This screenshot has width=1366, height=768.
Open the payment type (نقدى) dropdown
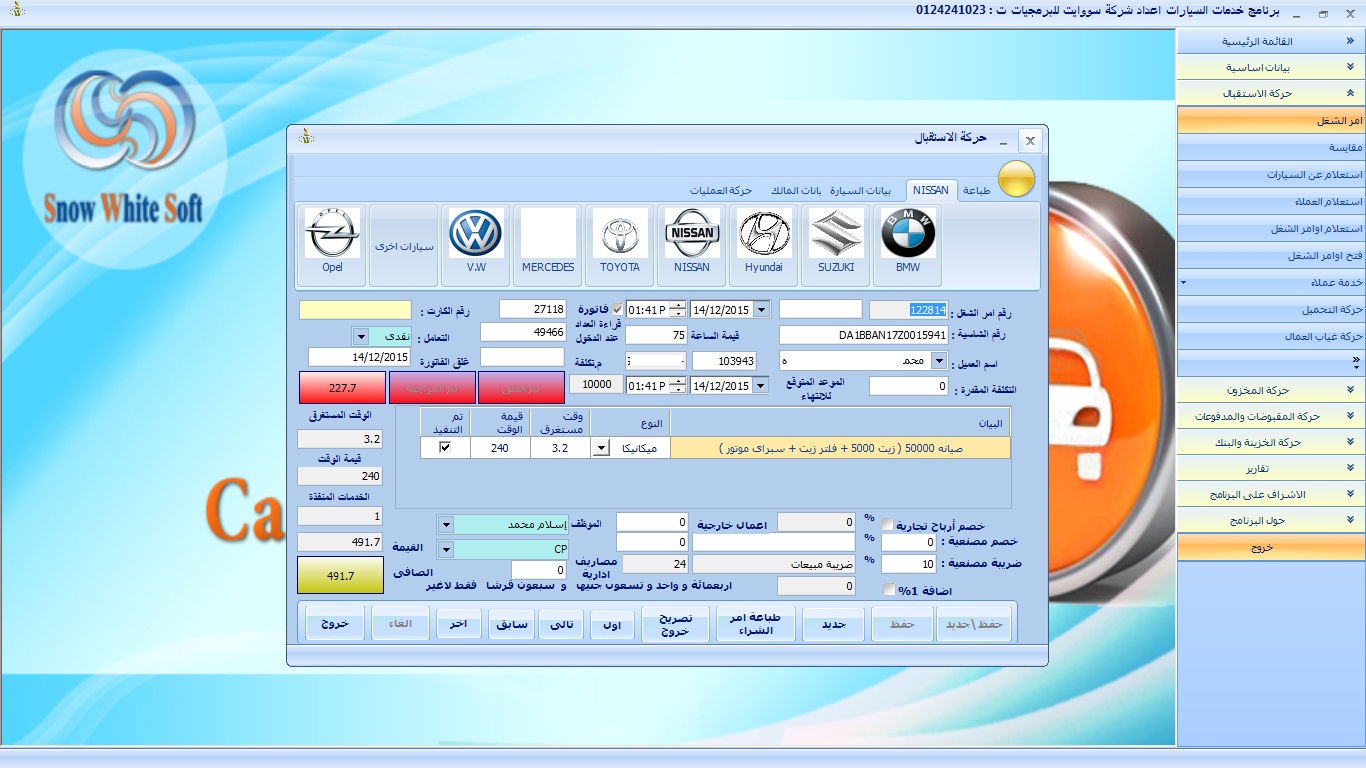(x=361, y=336)
